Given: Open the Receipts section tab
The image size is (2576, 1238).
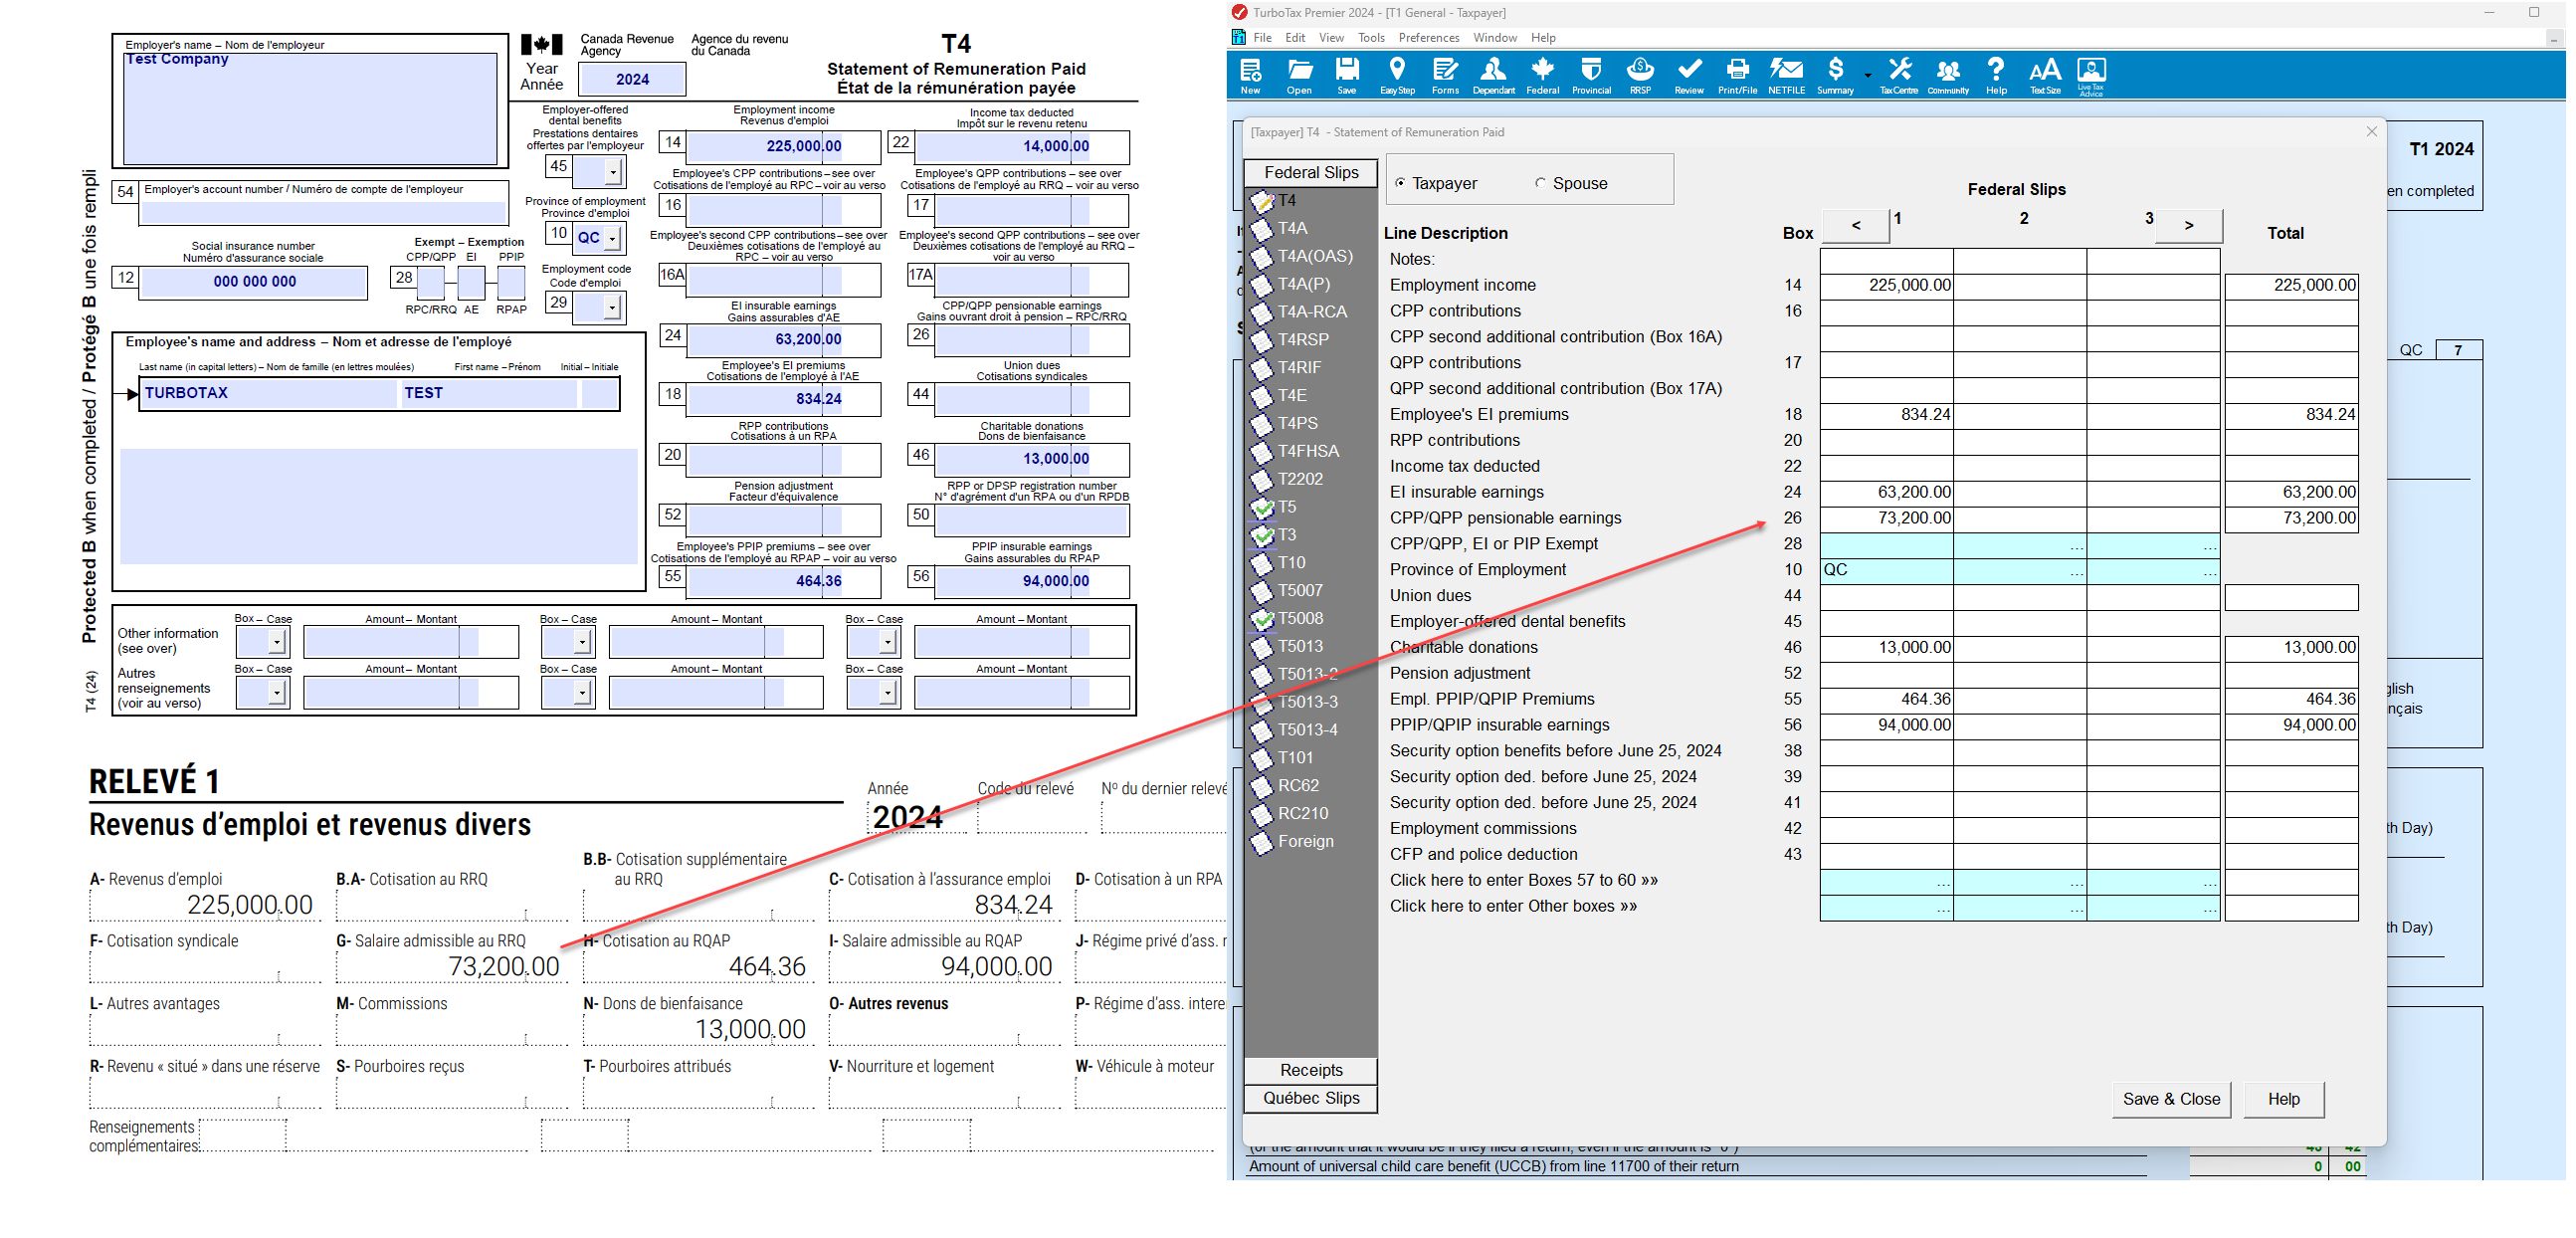Looking at the screenshot, I should point(1310,1070).
